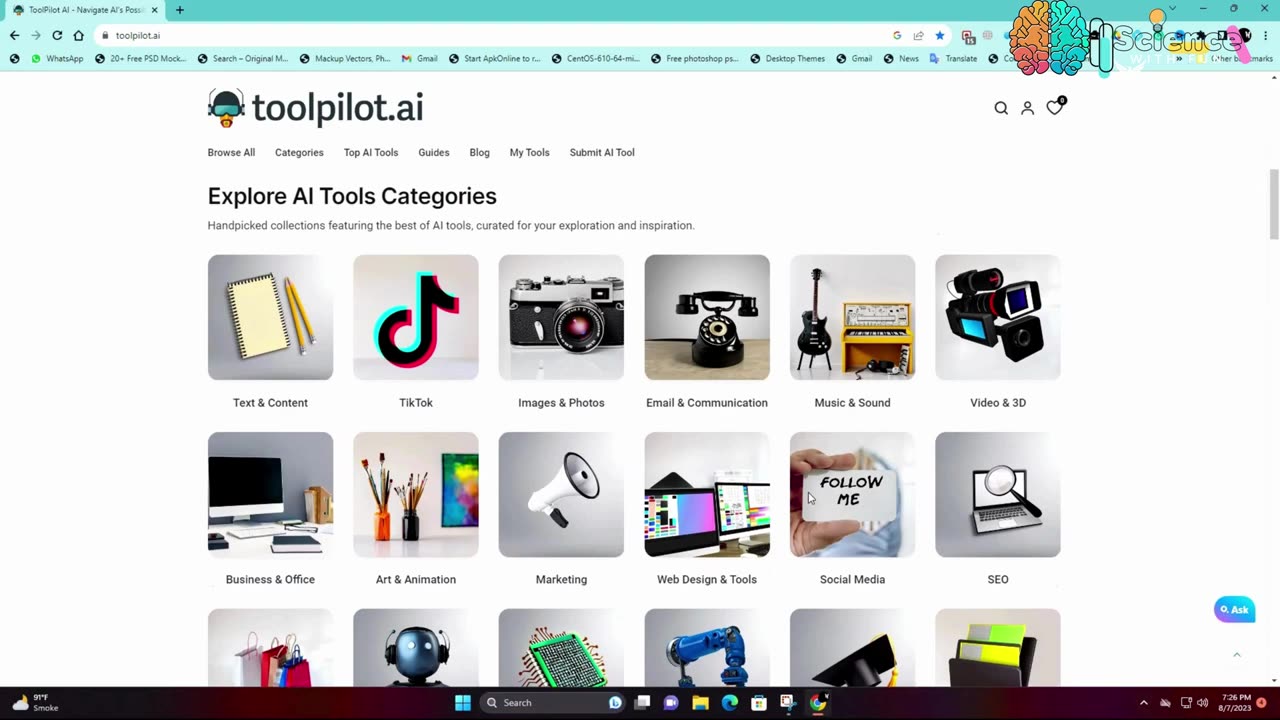Open Browse All in navigation
This screenshot has width=1280, height=720.
pos(231,153)
